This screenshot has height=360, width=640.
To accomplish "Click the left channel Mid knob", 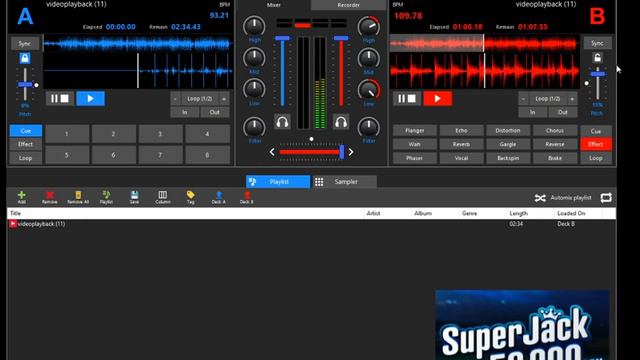I will pos(254,58).
